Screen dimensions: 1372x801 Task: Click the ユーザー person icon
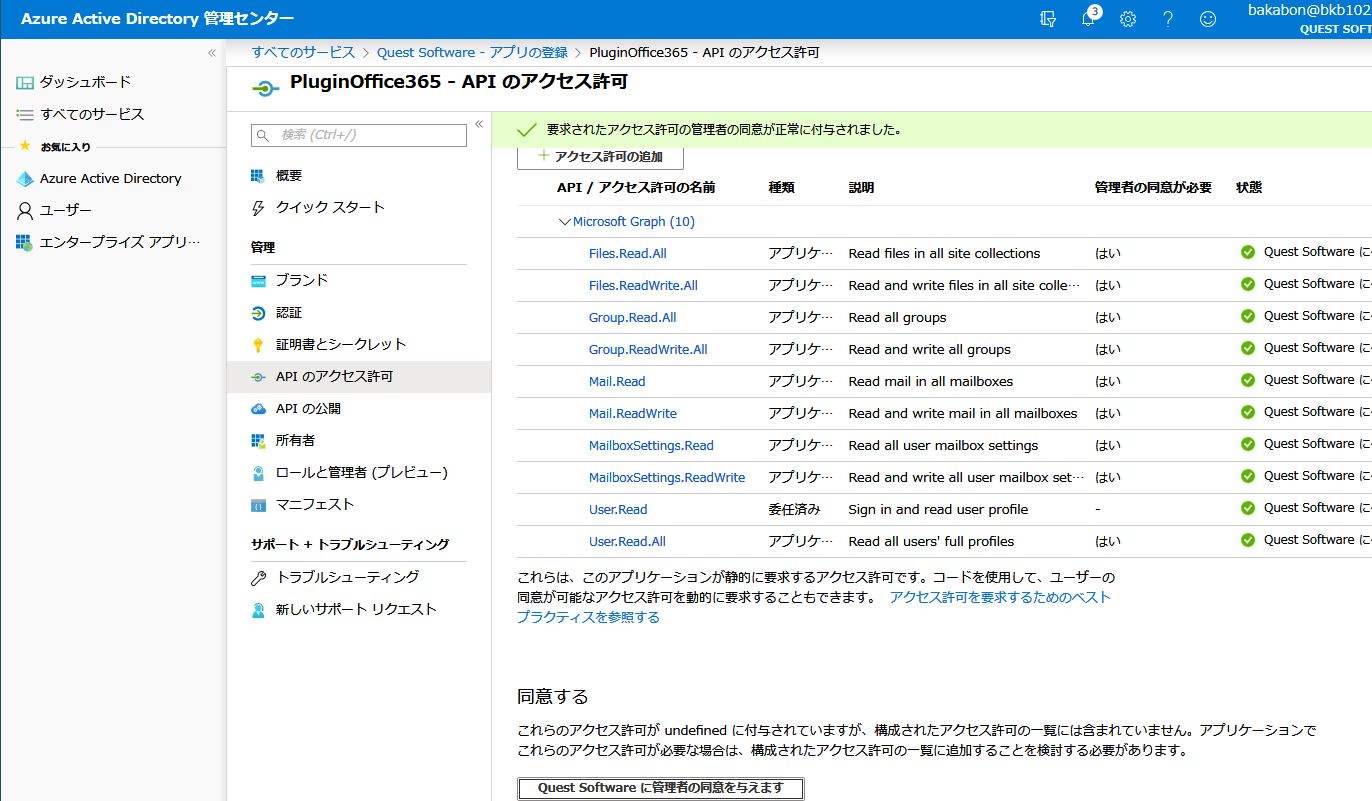(x=25, y=210)
